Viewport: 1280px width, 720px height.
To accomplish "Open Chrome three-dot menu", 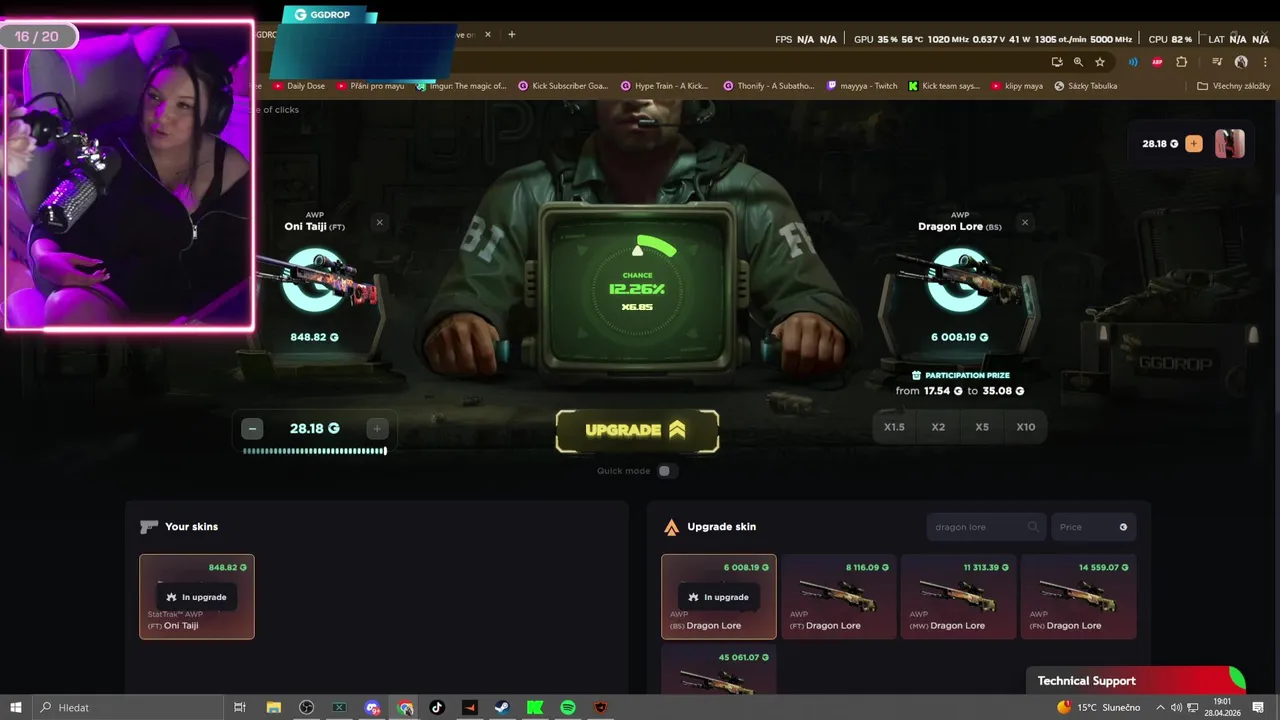I will coord(1264,62).
